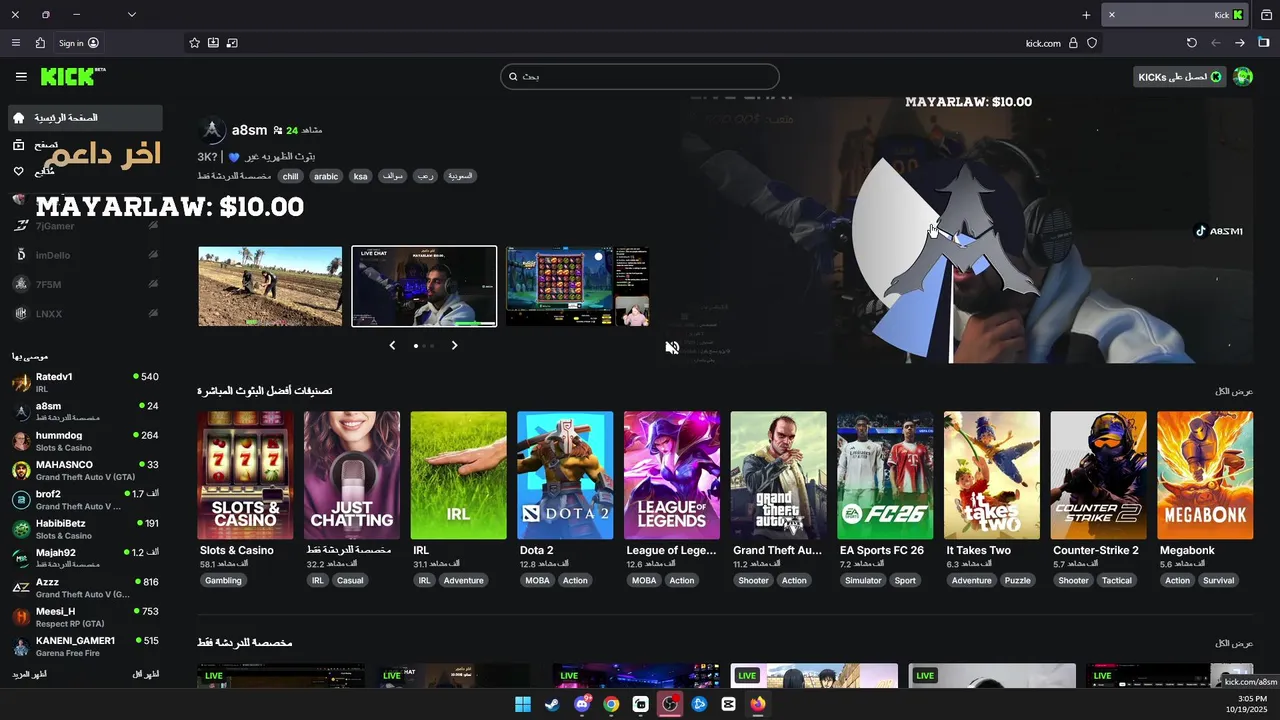The image size is (1280, 720).
Task: Open Firefox from the taskbar
Action: (x=758, y=704)
